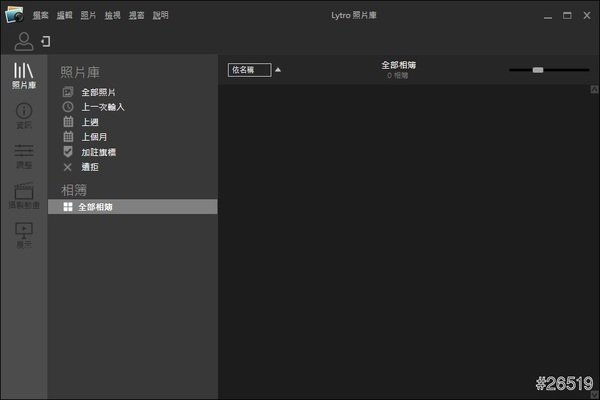Toggle the sort direction triangle arrow
Screen dimensions: 600x400
278,70
